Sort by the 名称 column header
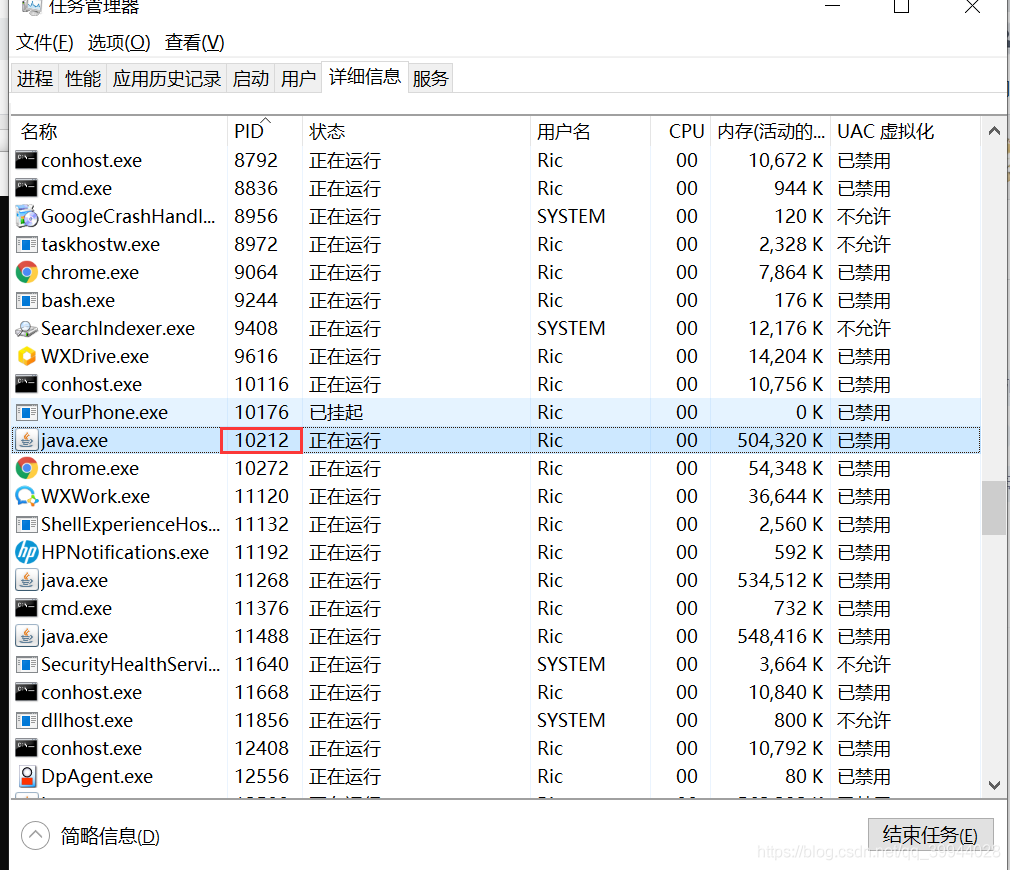This screenshot has height=870, width=1010. coord(120,131)
